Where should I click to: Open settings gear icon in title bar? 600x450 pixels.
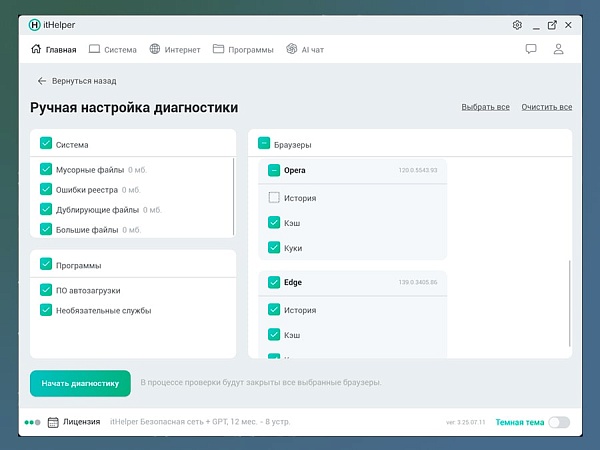tap(517, 24)
